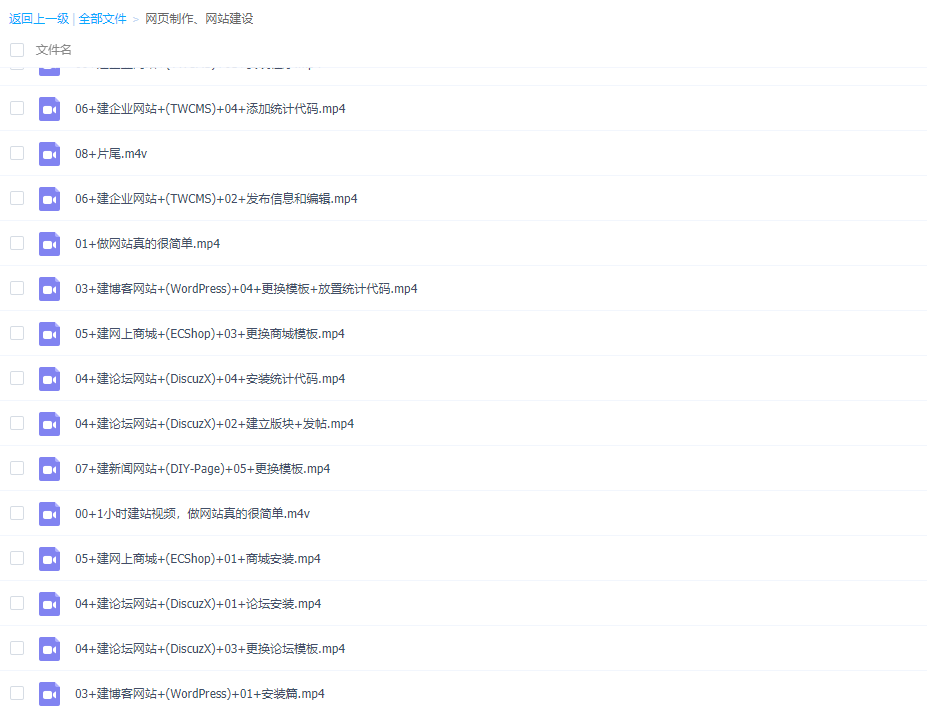Select the checkbox for 04+建论坛网站+(DiscuzX)+04+安装统计代码.mp4
The height and width of the screenshot is (713, 927).
(x=16, y=378)
